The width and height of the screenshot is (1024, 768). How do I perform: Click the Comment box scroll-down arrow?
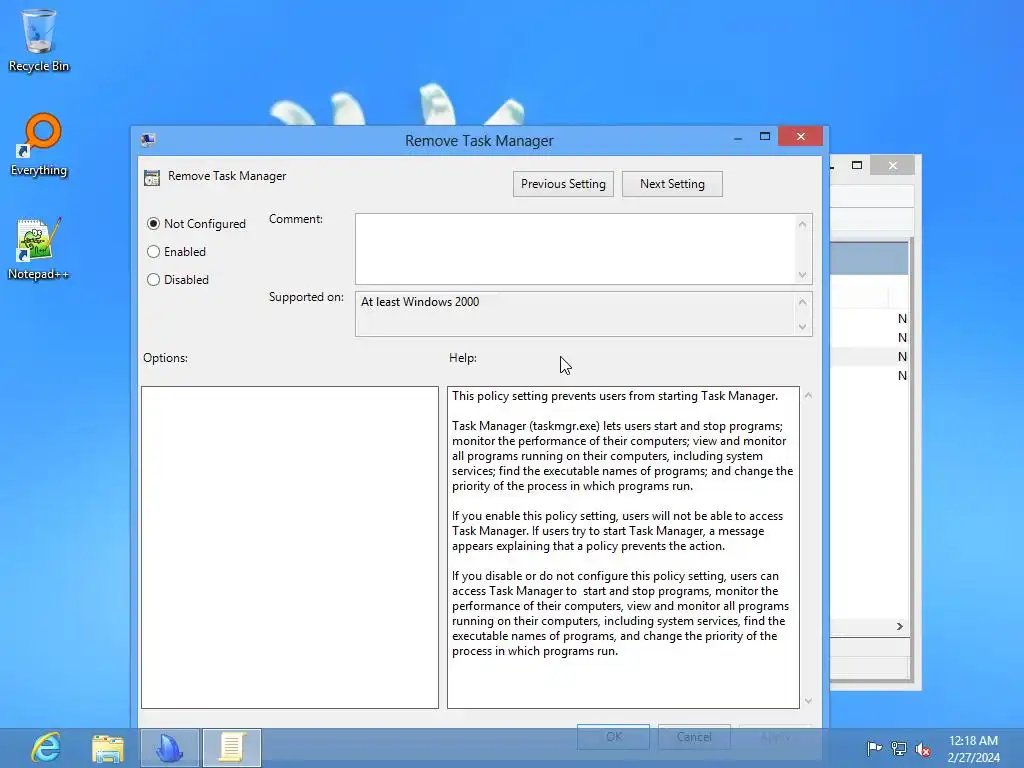(803, 274)
